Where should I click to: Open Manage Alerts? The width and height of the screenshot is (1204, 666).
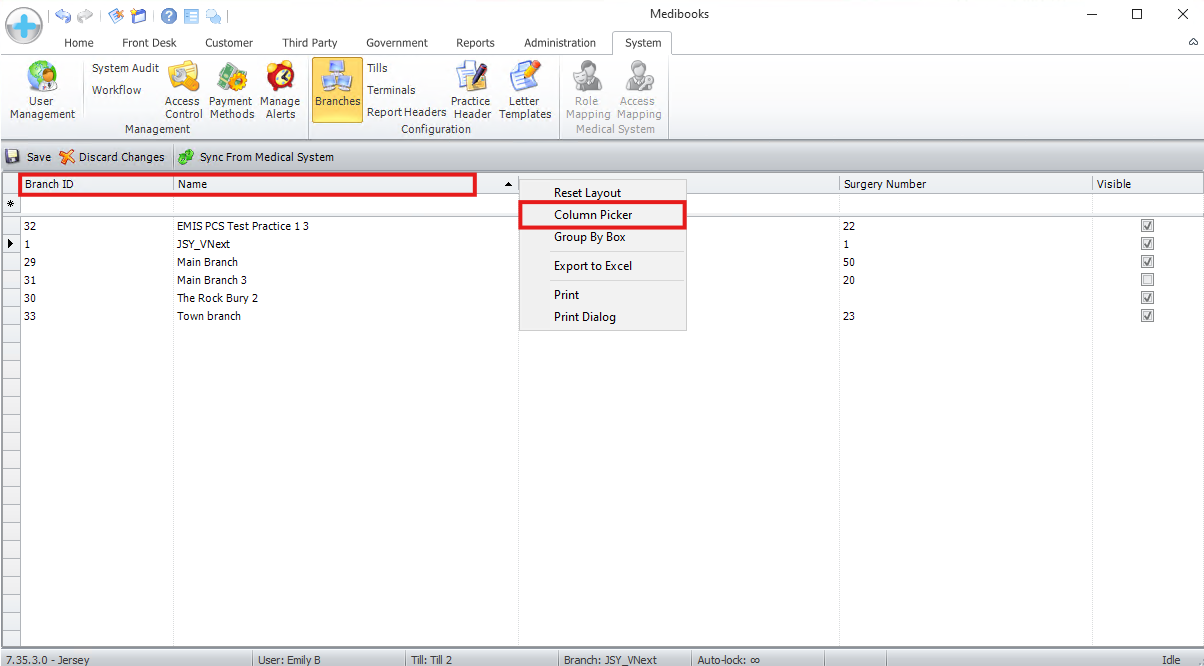tap(280, 91)
